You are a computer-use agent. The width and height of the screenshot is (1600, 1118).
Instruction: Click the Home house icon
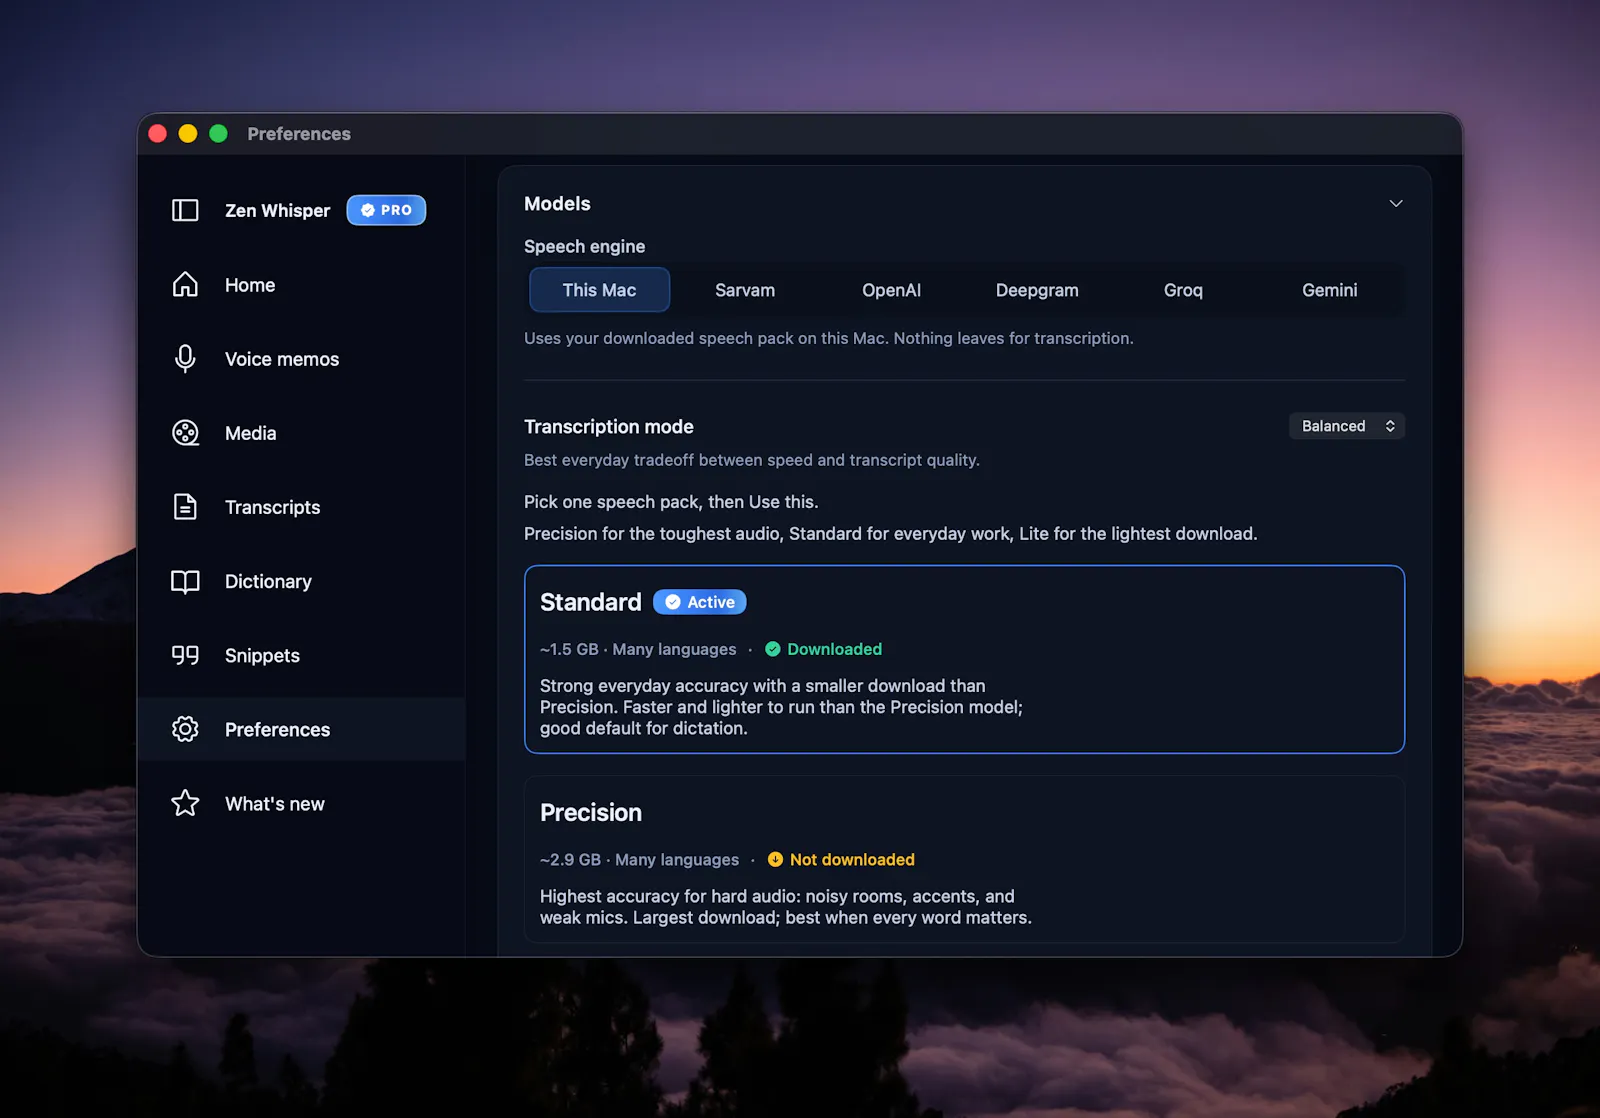point(185,285)
